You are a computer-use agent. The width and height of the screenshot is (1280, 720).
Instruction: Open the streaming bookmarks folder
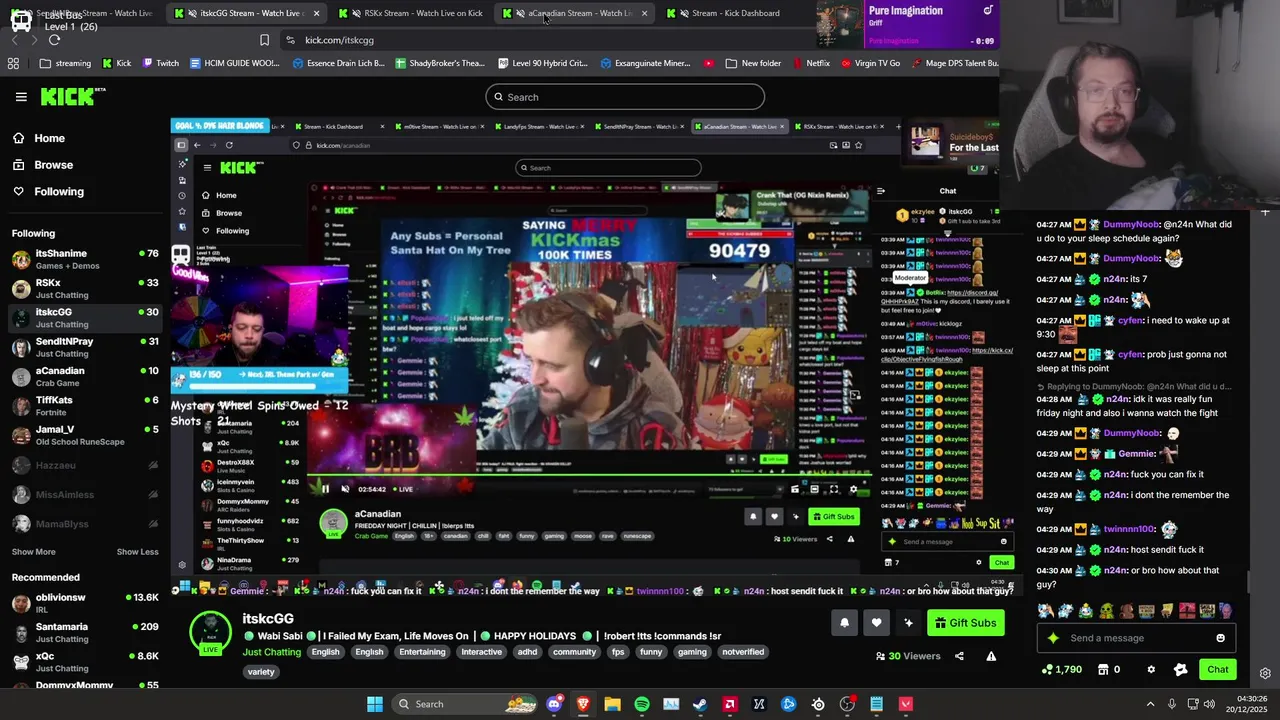click(x=65, y=63)
